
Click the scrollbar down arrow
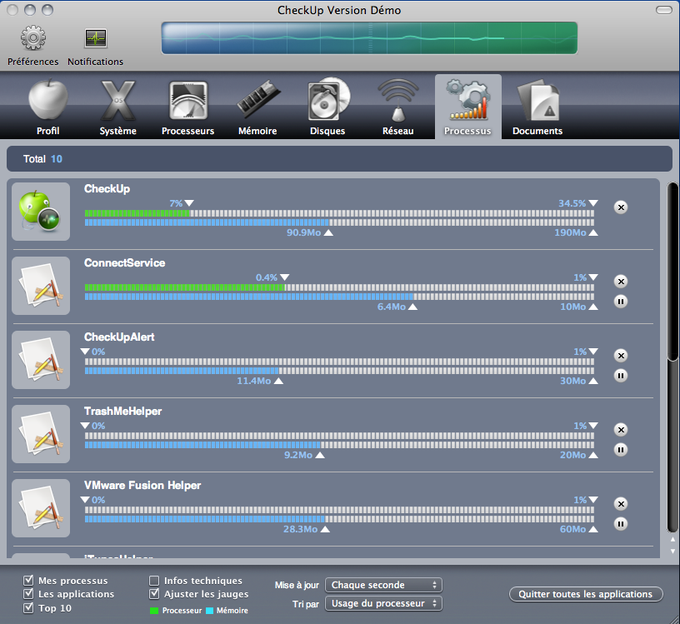[x=673, y=551]
